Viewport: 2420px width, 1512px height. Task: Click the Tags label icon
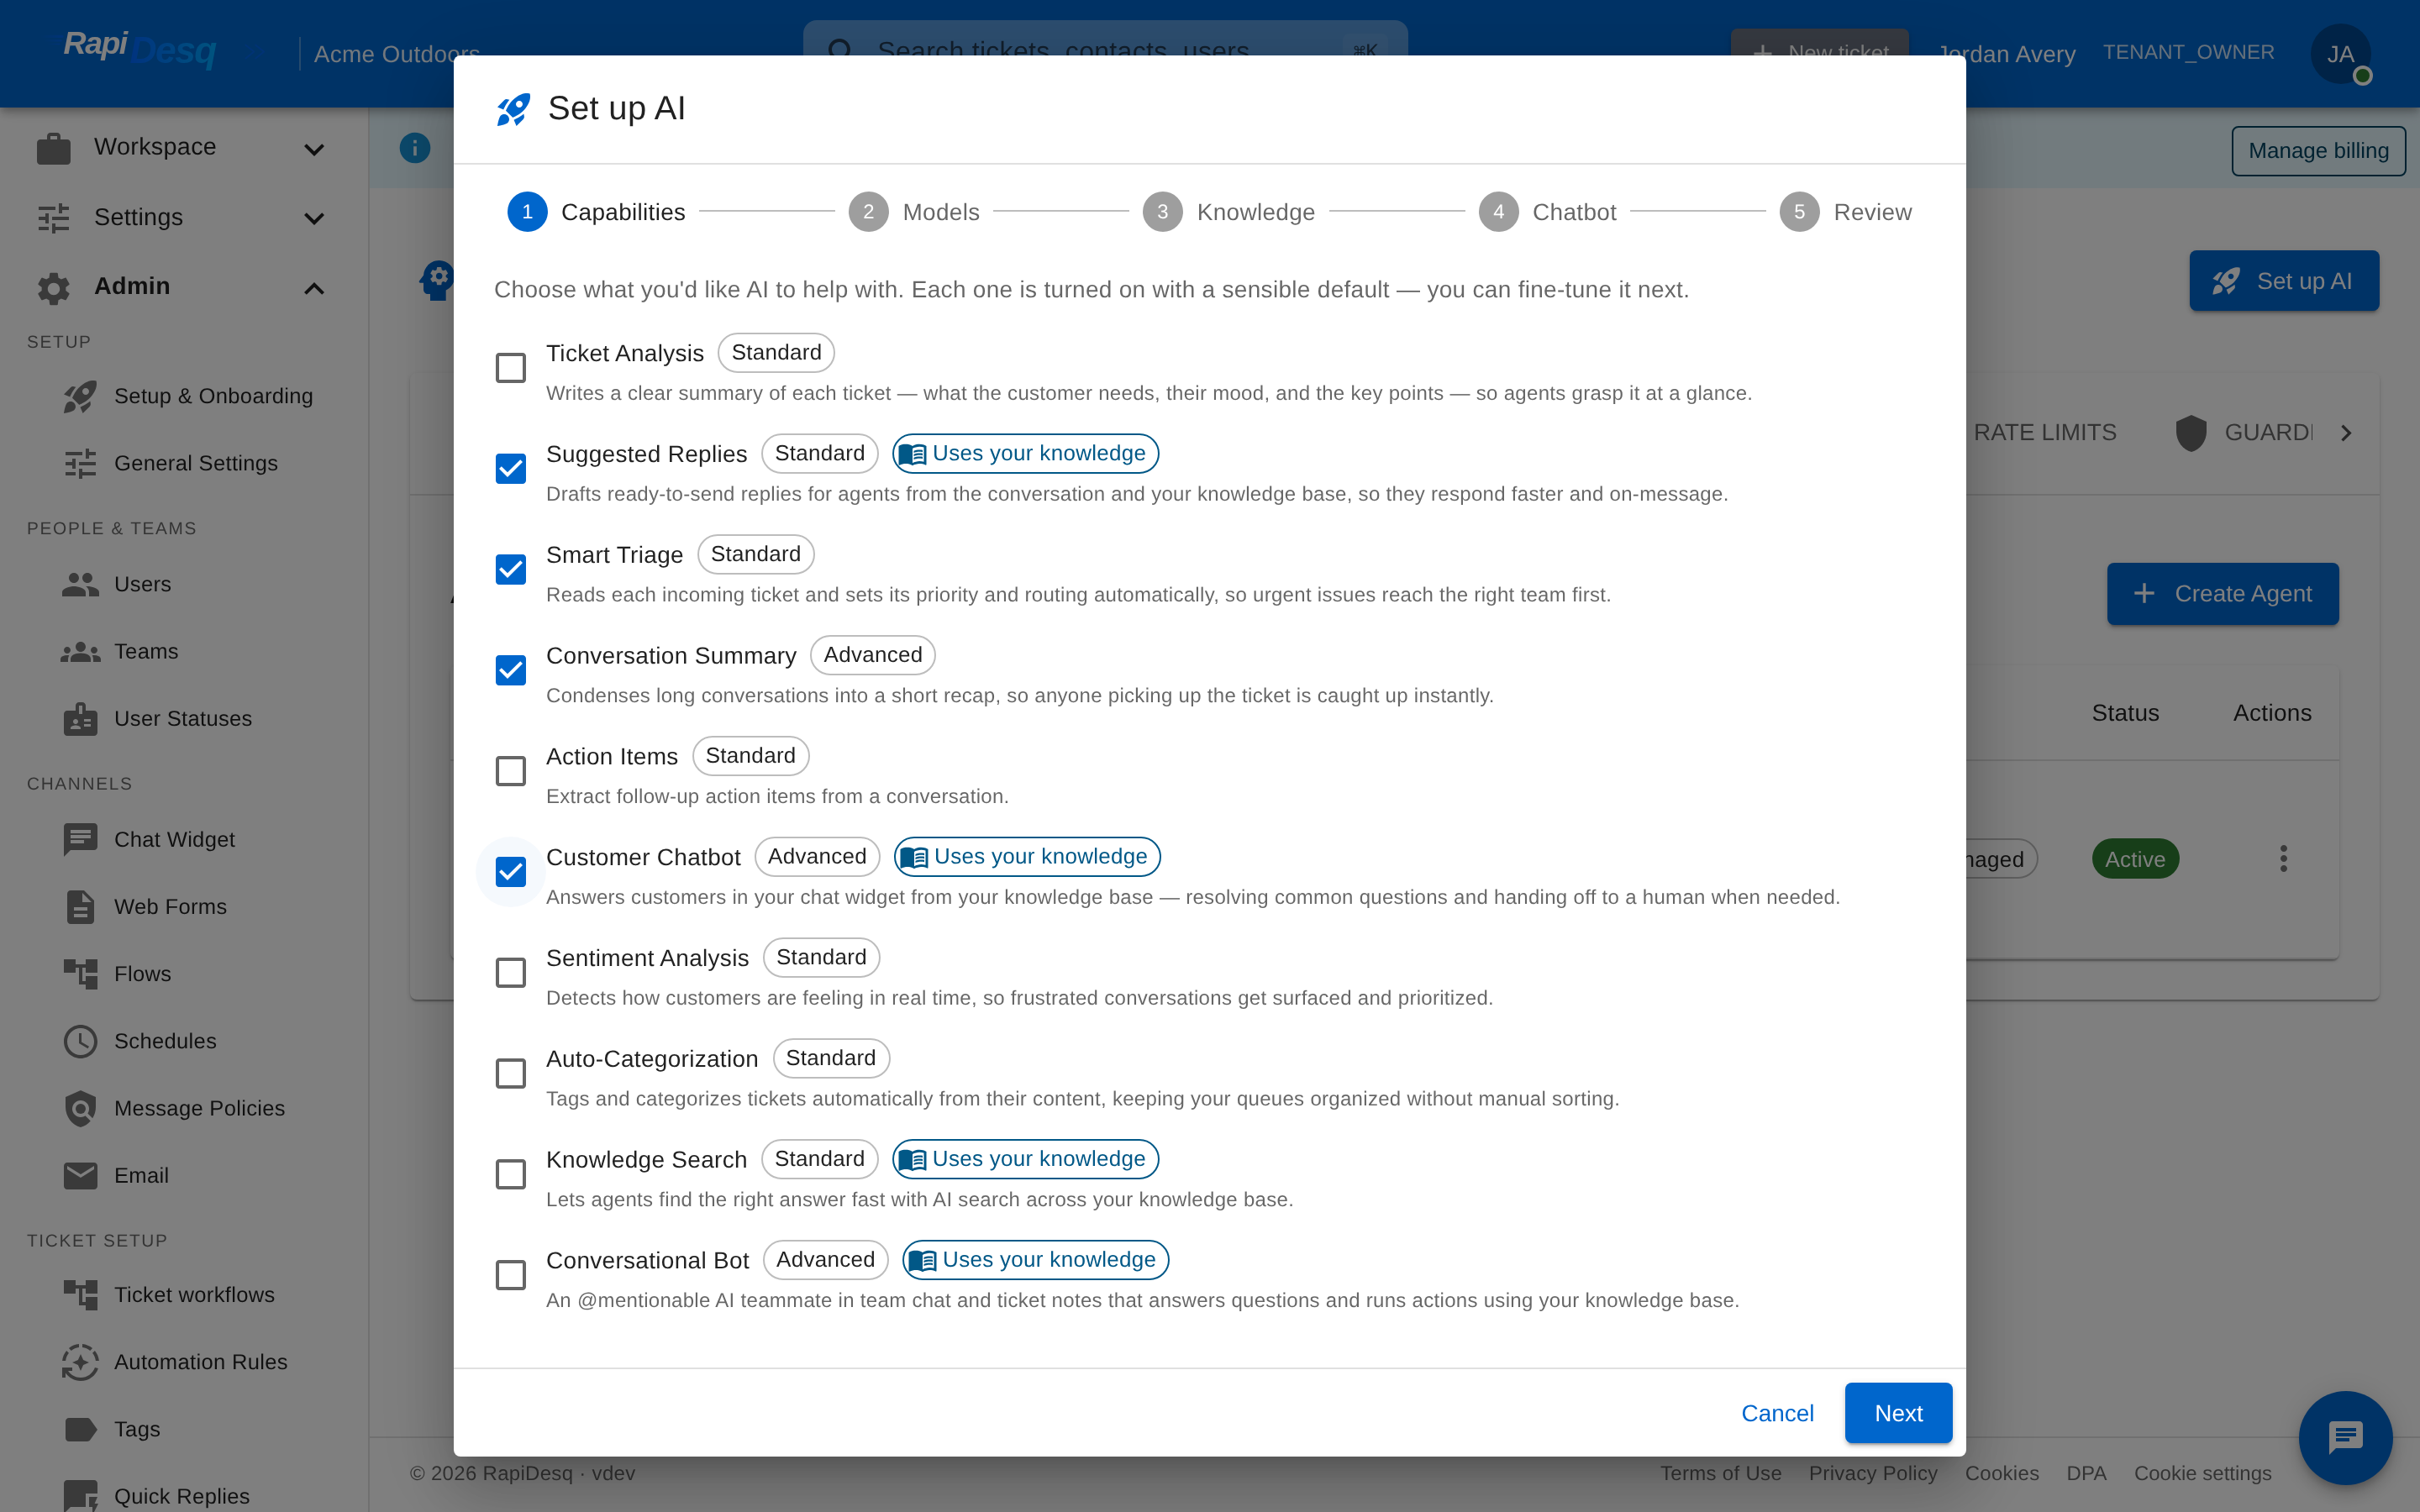click(x=80, y=1429)
